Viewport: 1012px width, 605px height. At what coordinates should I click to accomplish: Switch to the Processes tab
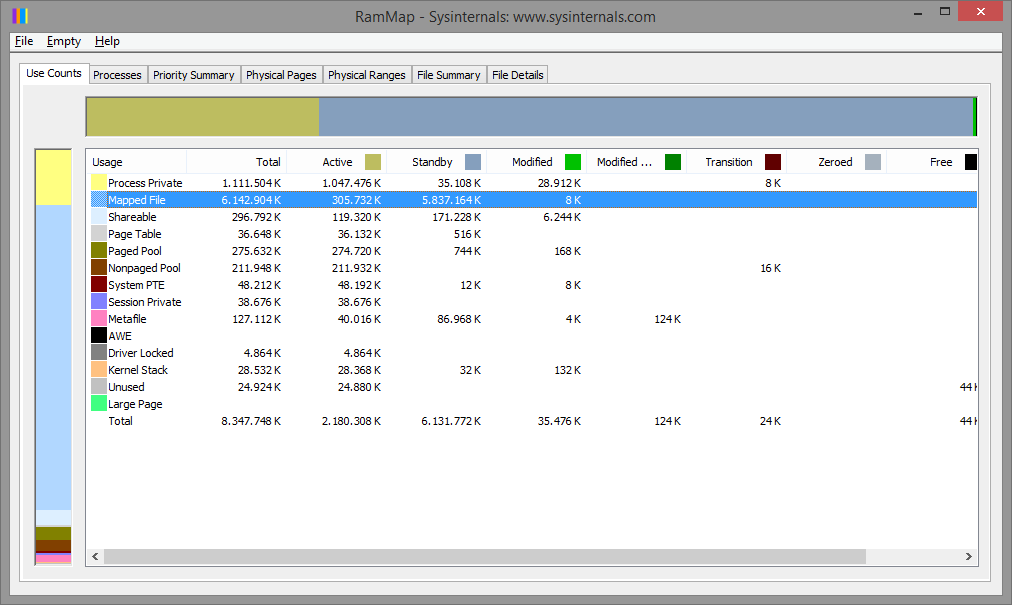click(117, 75)
